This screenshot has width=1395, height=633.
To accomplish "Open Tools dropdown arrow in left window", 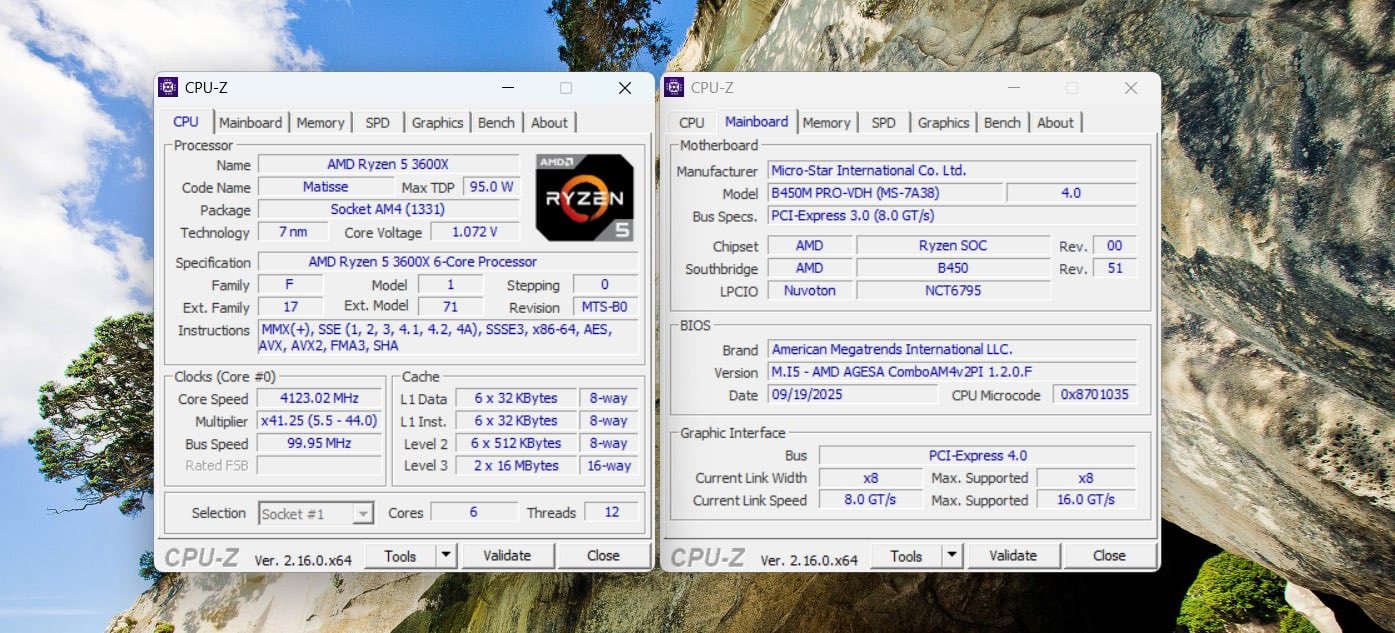I will [x=446, y=556].
